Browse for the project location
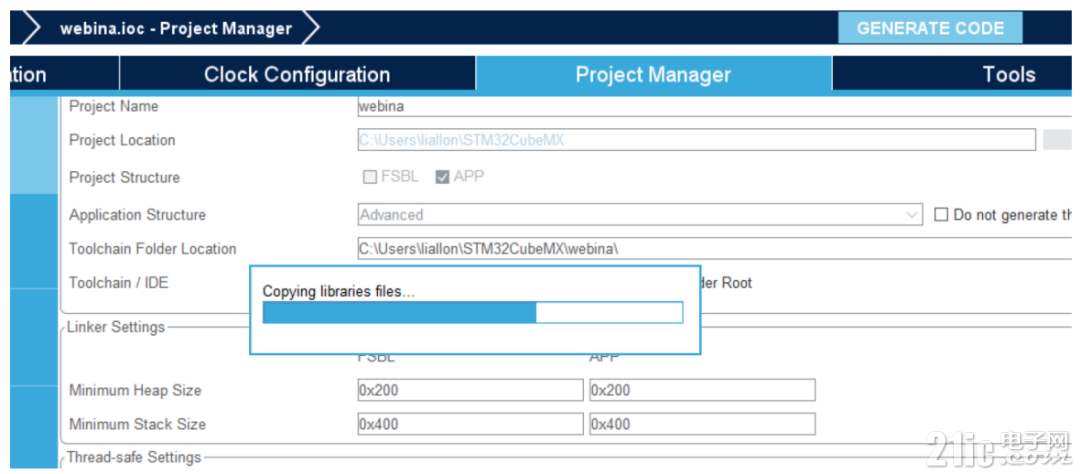Screen dimensions: 1080x474 pyautogui.click(x=1057, y=140)
